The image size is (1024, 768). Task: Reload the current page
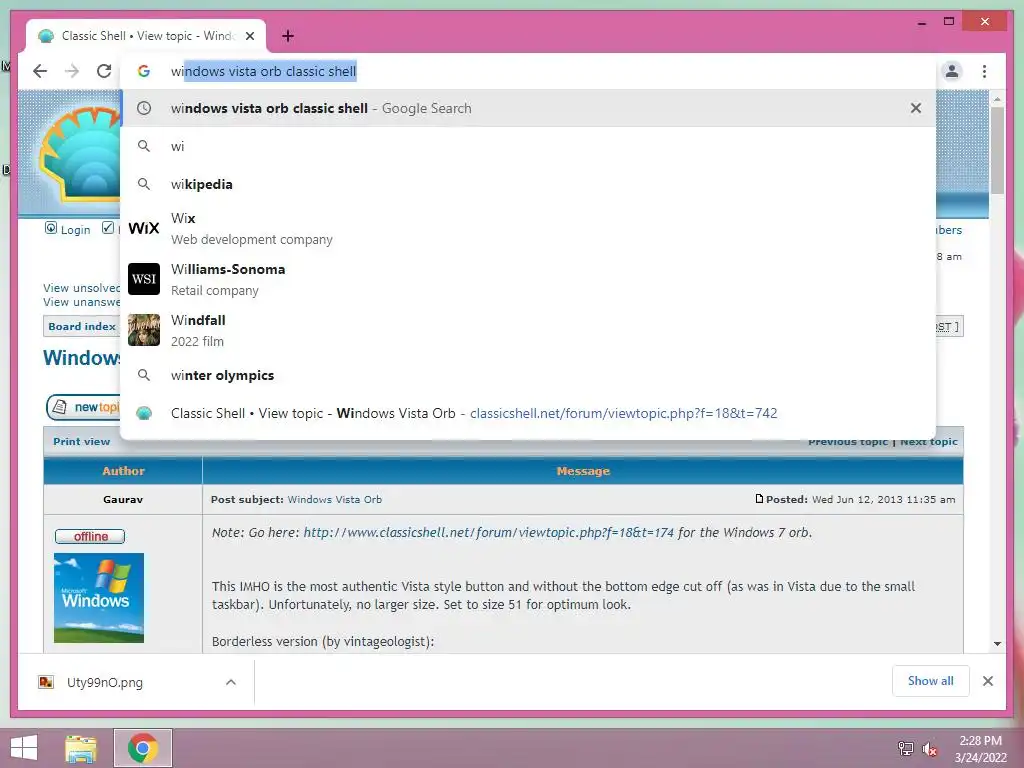pos(104,71)
